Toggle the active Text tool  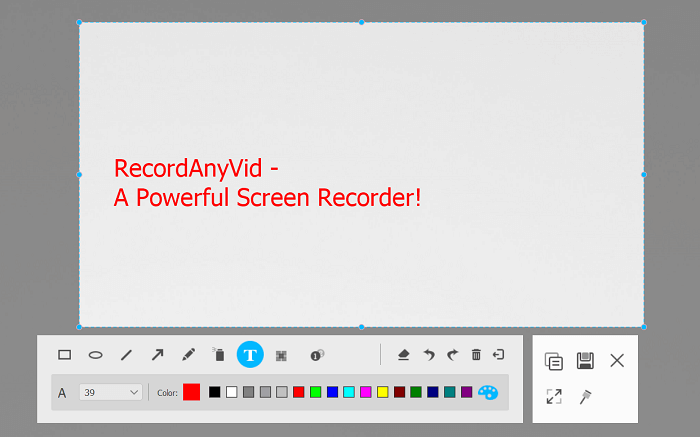(x=250, y=355)
